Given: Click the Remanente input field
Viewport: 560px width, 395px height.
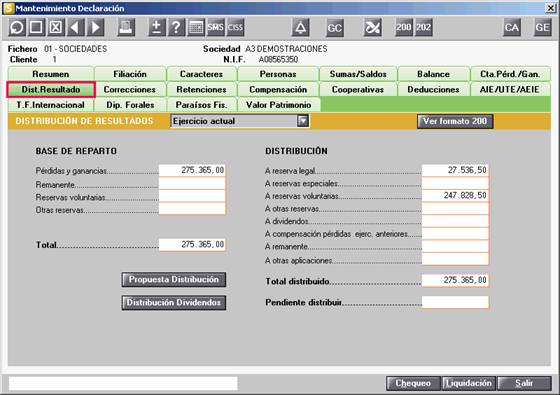Looking at the screenshot, I should pyautogui.click(x=192, y=184).
